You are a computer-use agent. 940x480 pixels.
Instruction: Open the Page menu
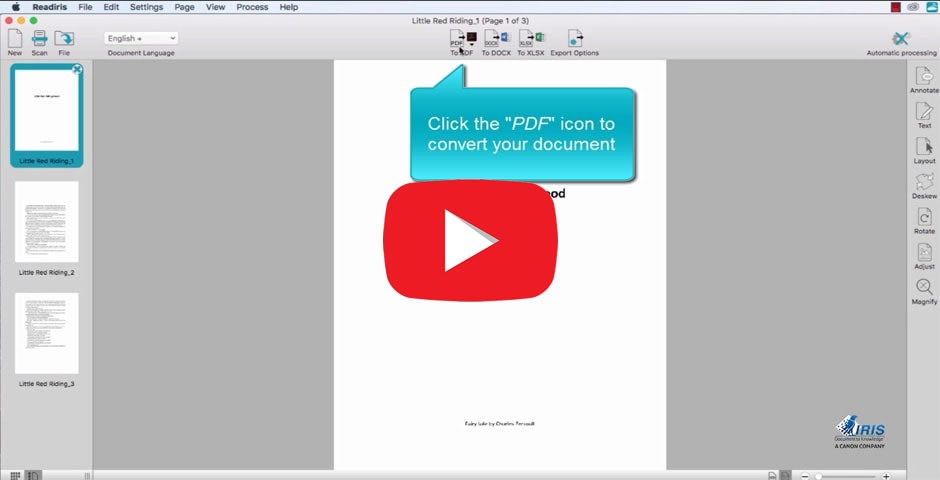[x=184, y=7]
